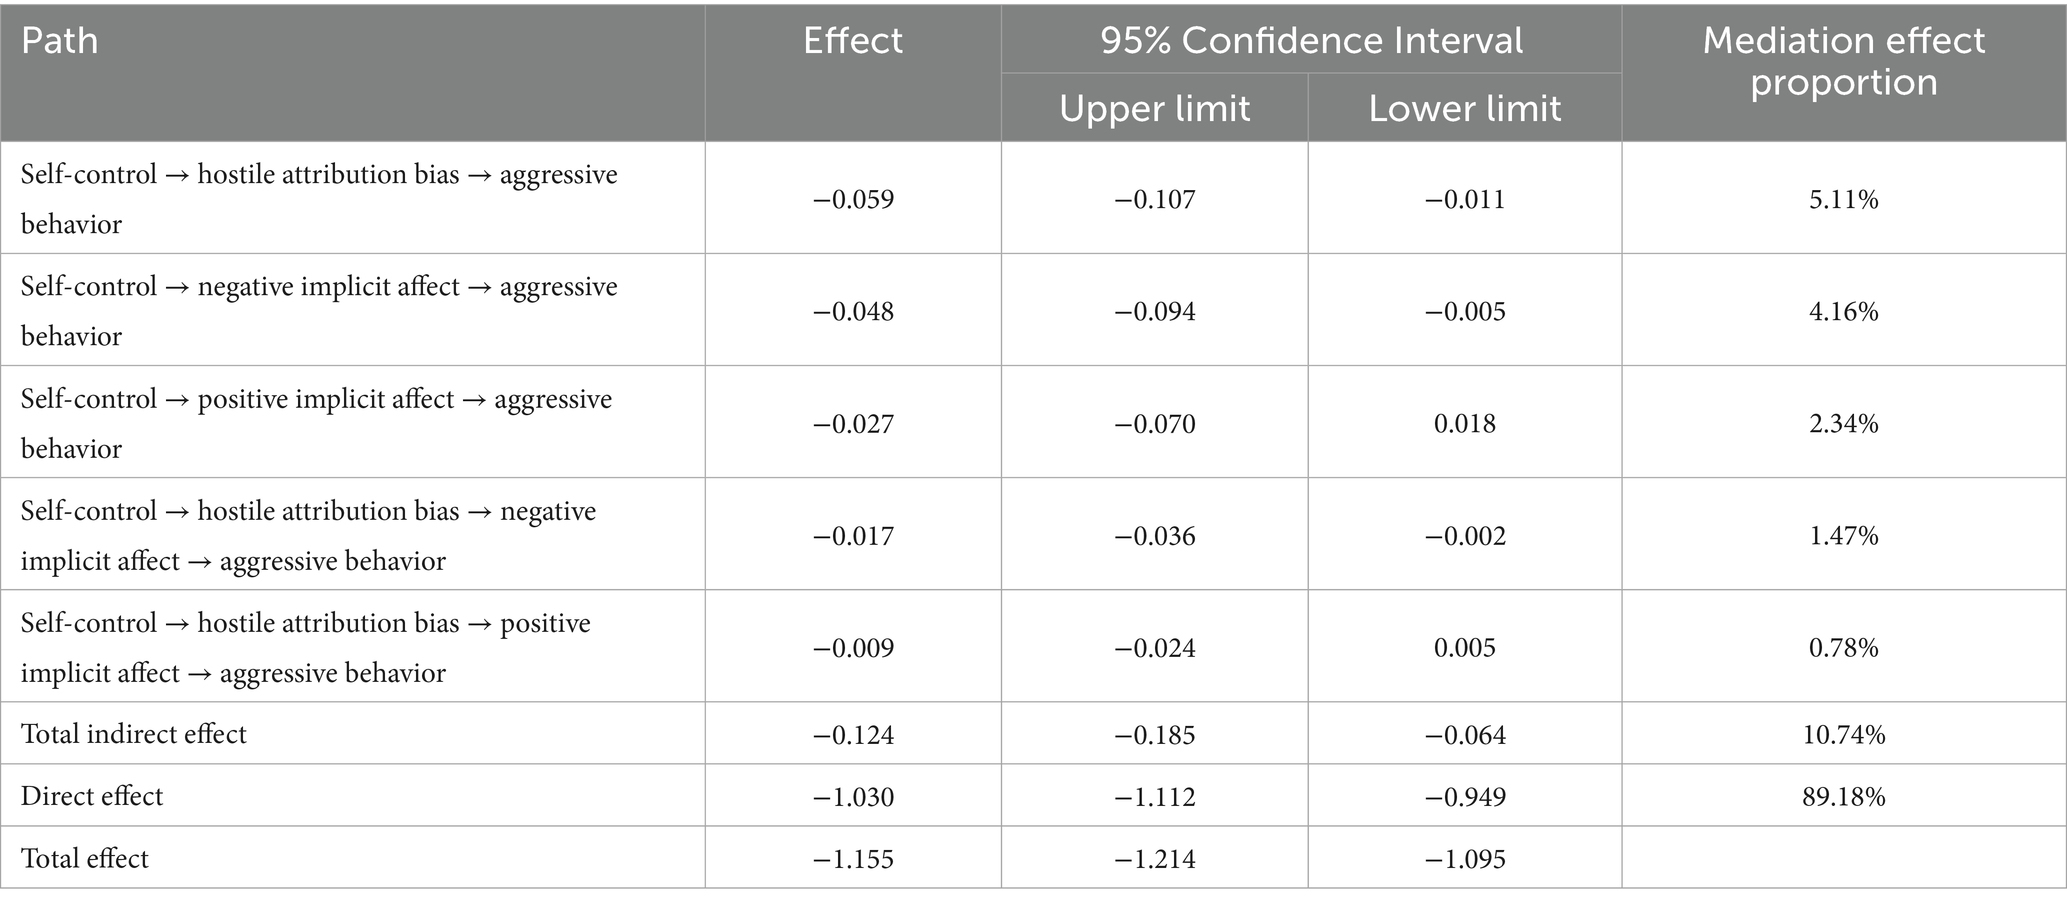Select the Total indirect effect row label
The width and height of the screenshot is (2067, 906).
coord(133,734)
